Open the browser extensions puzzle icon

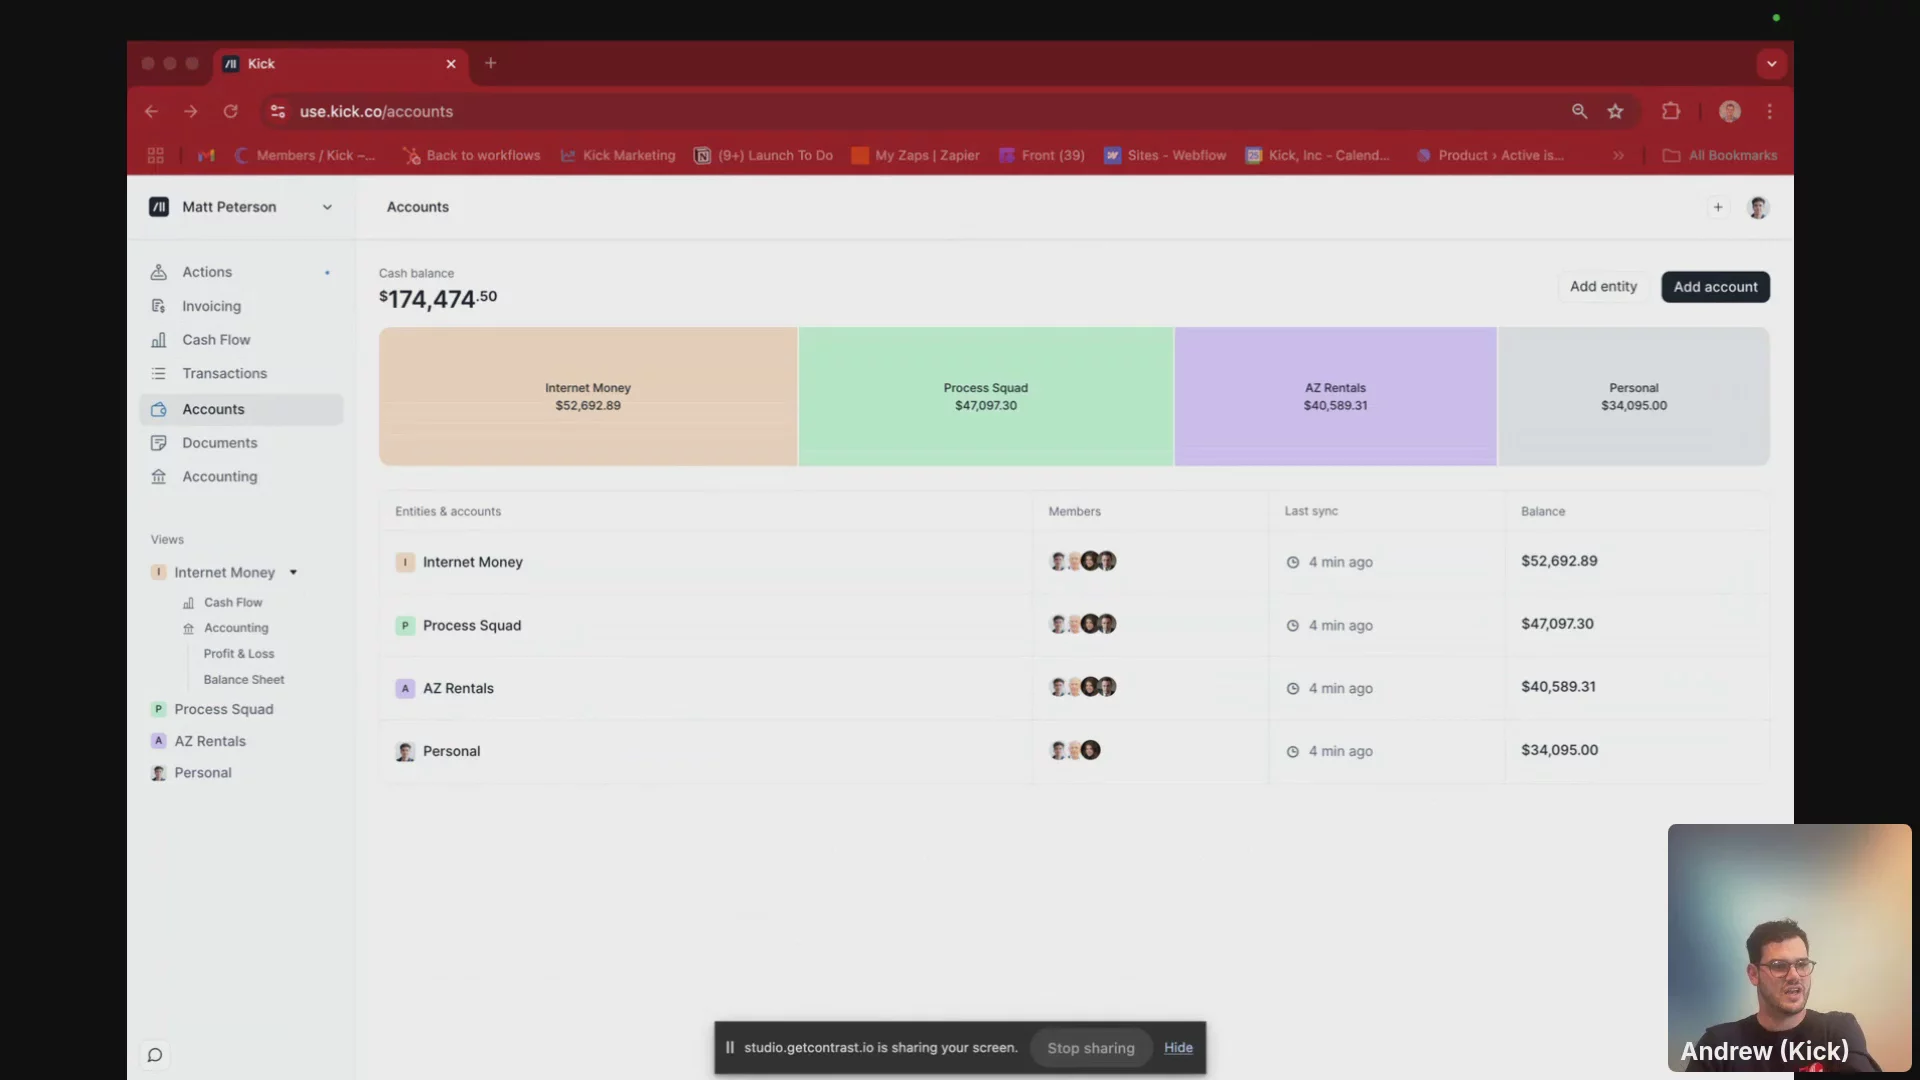[x=1671, y=112]
